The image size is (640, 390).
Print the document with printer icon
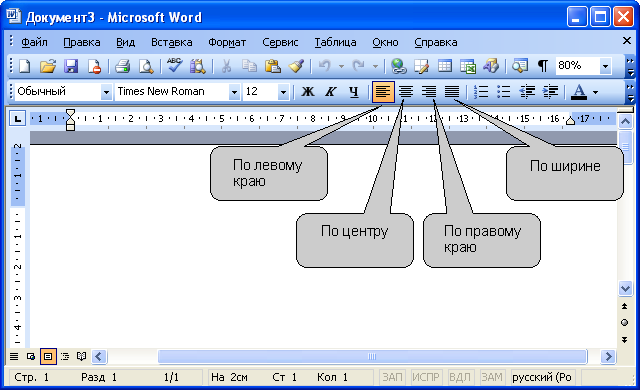pyautogui.click(x=122, y=66)
